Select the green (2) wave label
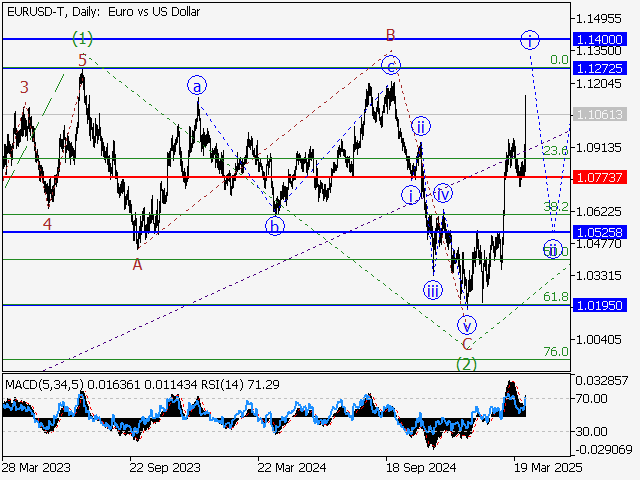Screen dimensions: 640x480 tap(466, 364)
